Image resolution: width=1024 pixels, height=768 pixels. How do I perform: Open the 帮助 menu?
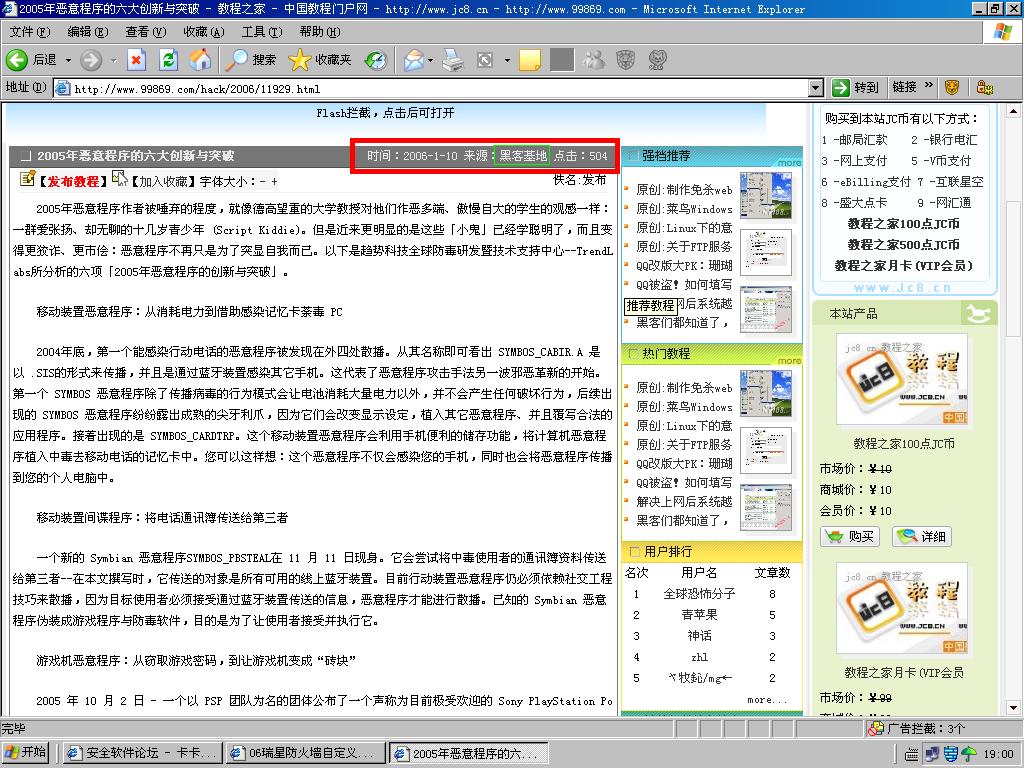320,31
